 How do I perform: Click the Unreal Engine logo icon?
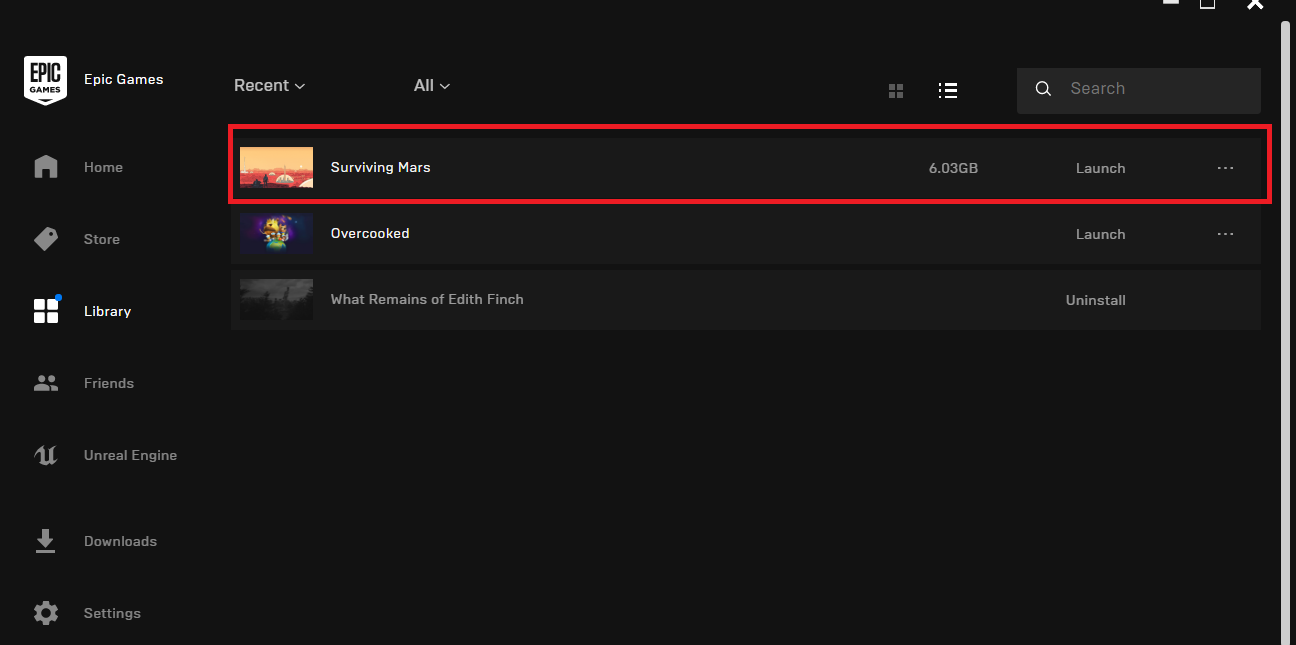46,455
